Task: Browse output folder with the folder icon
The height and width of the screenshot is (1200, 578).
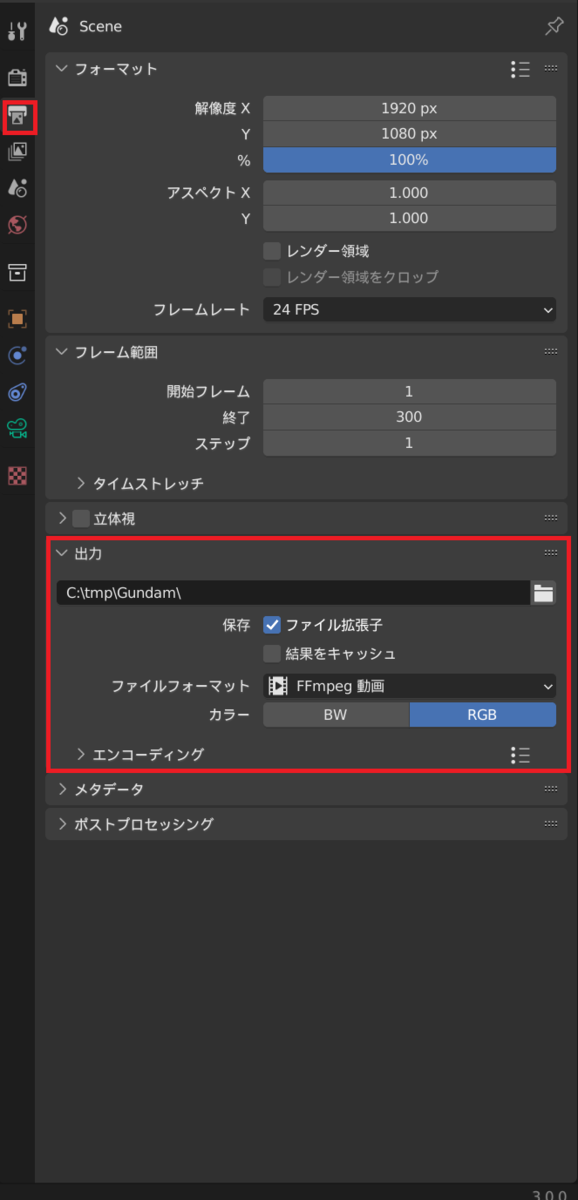Action: point(543,593)
